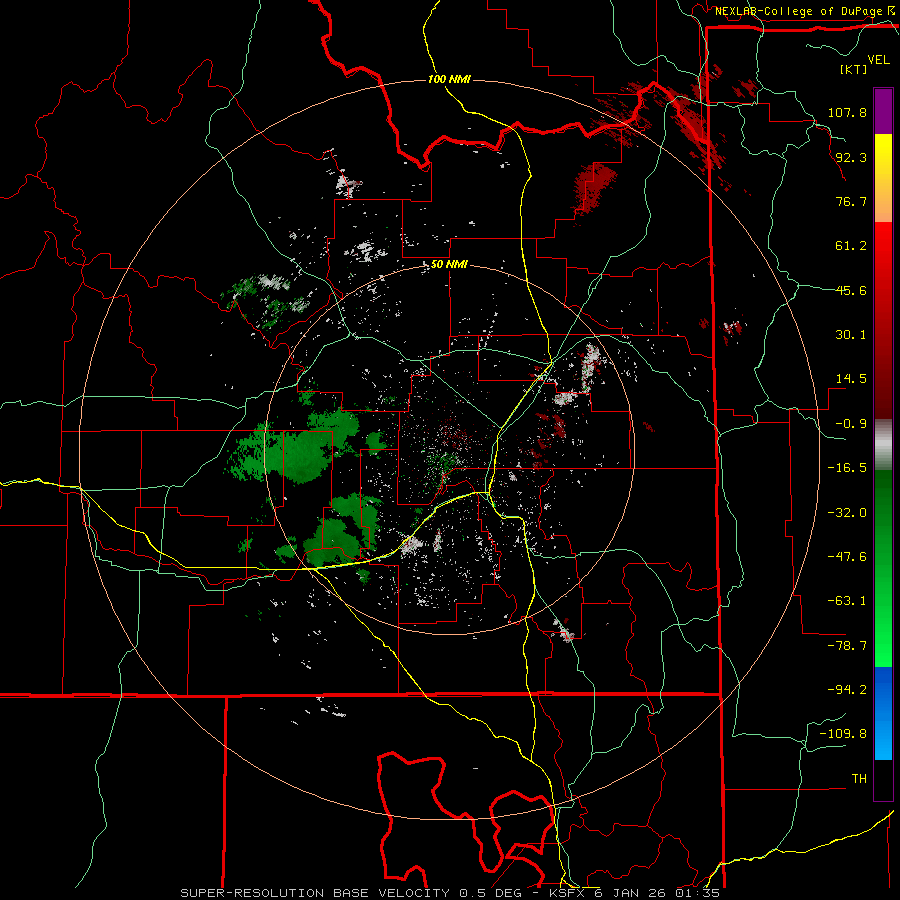Click the 61.2 velocity scale value

(851, 246)
